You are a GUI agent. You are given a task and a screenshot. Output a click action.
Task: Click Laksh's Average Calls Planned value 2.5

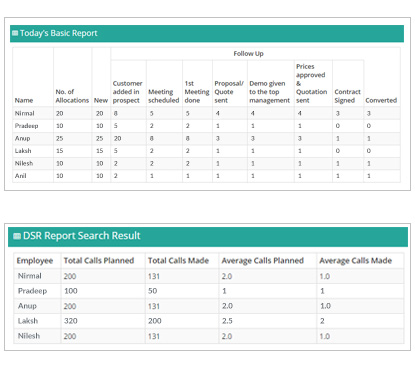(227, 321)
